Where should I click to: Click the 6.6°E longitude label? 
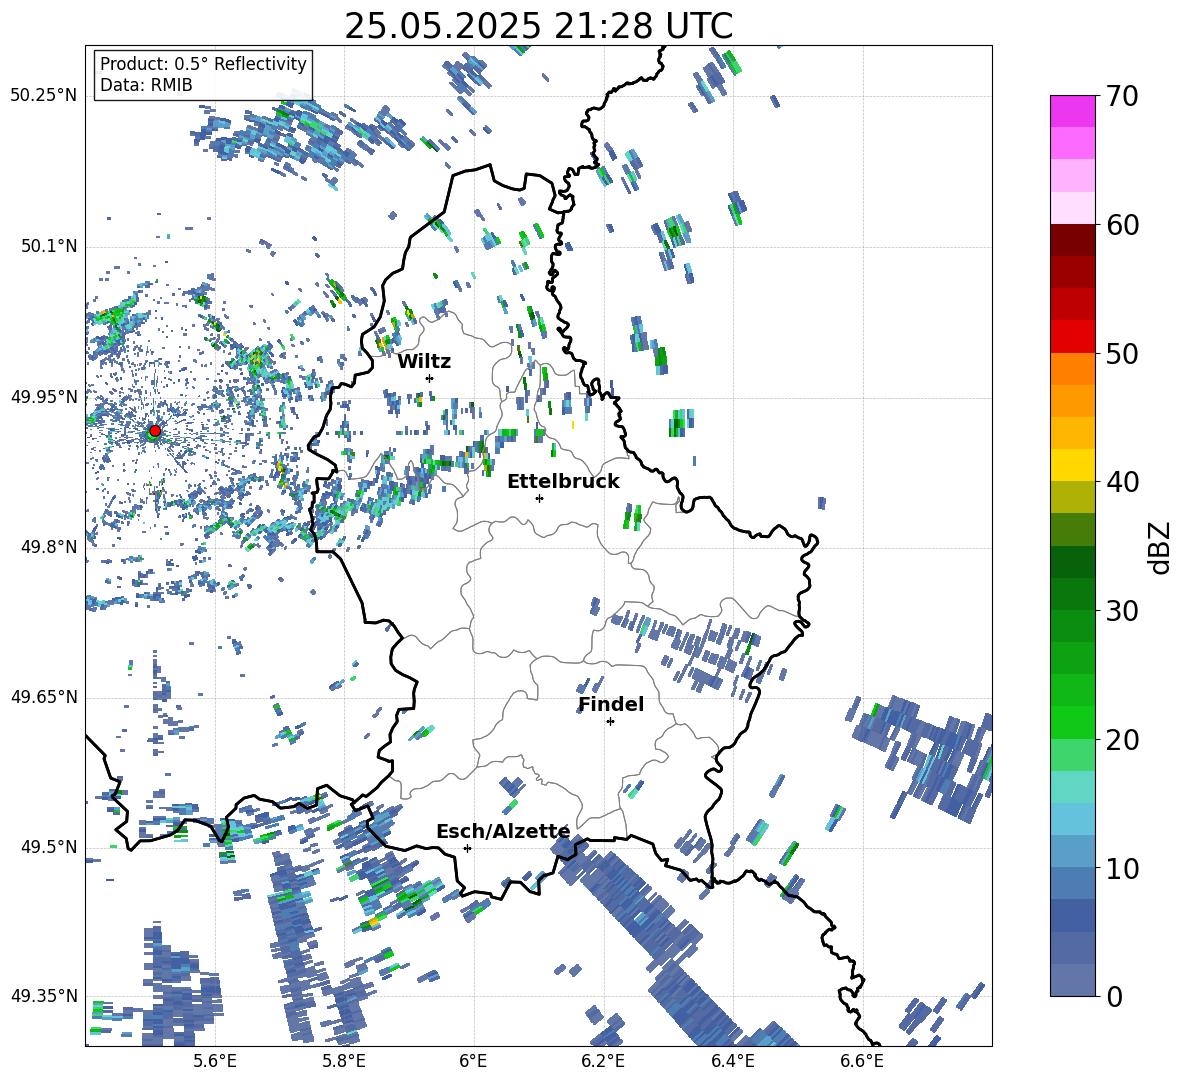(x=862, y=1061)
